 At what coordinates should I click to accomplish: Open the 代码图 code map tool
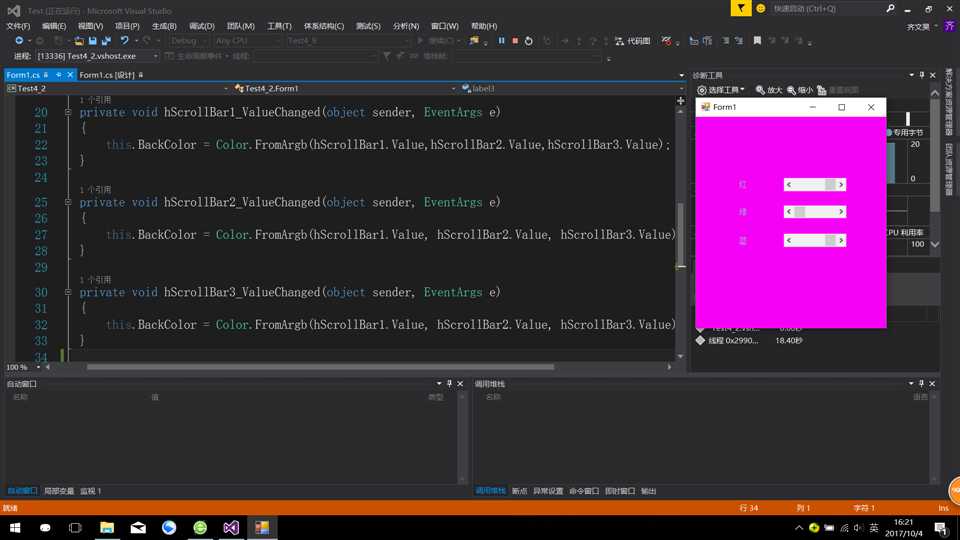click(632, 41)
